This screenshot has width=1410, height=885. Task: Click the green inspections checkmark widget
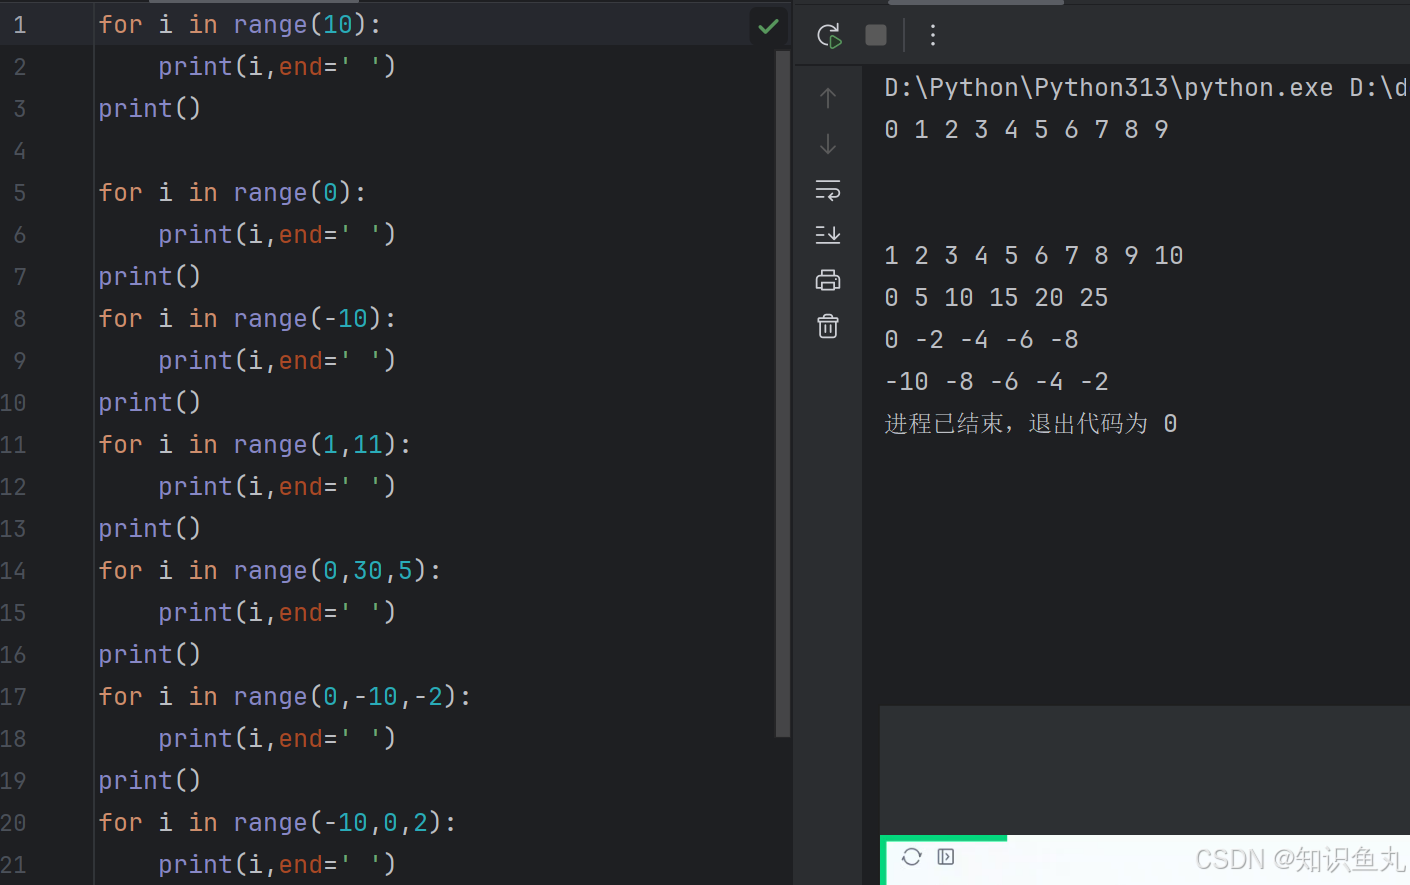click(768, 26)
